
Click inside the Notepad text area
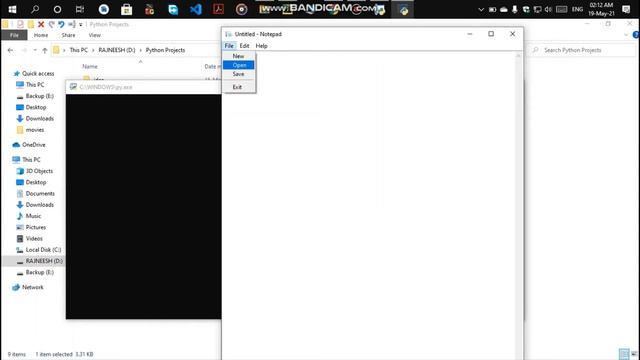369,204
